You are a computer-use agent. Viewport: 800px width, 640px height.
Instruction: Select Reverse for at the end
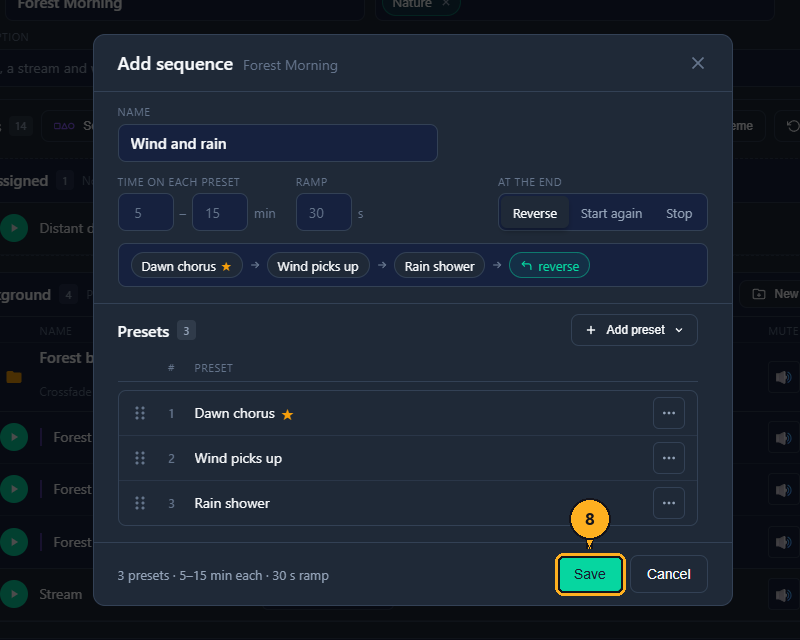[x=534, y=213]
